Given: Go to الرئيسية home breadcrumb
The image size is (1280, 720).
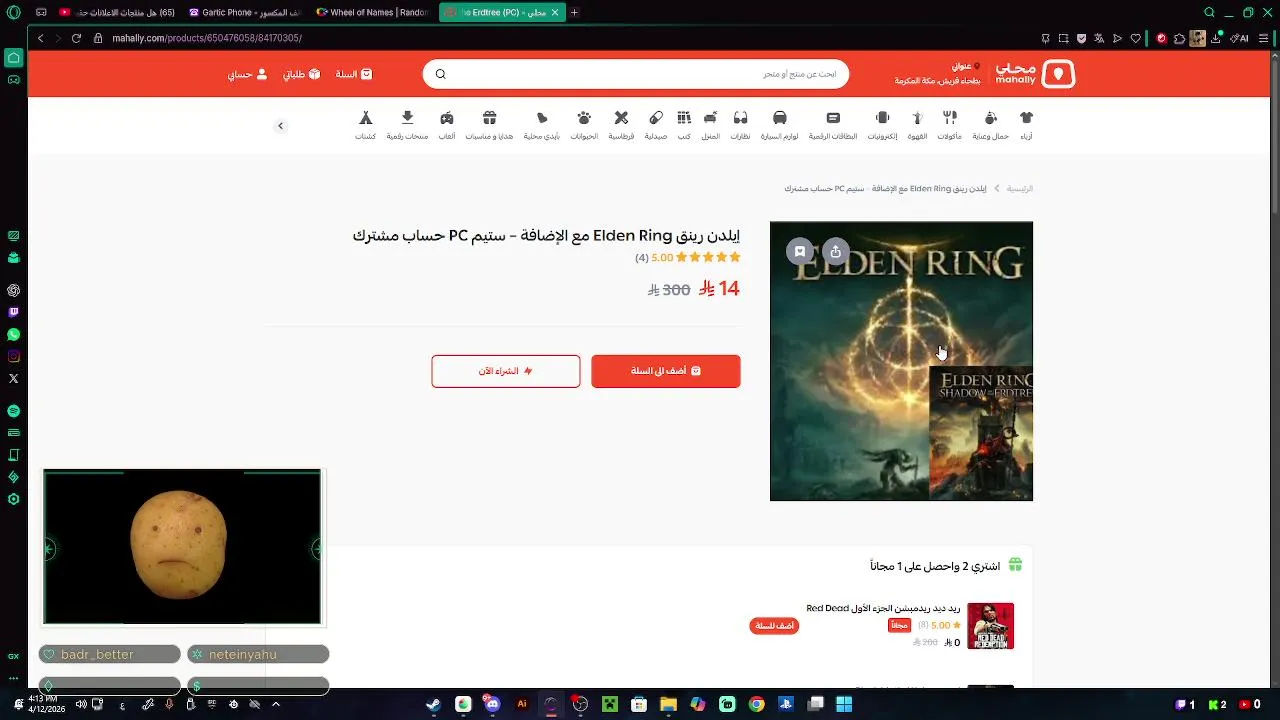Looking at the screenshot, I should tap(1019, 188).
